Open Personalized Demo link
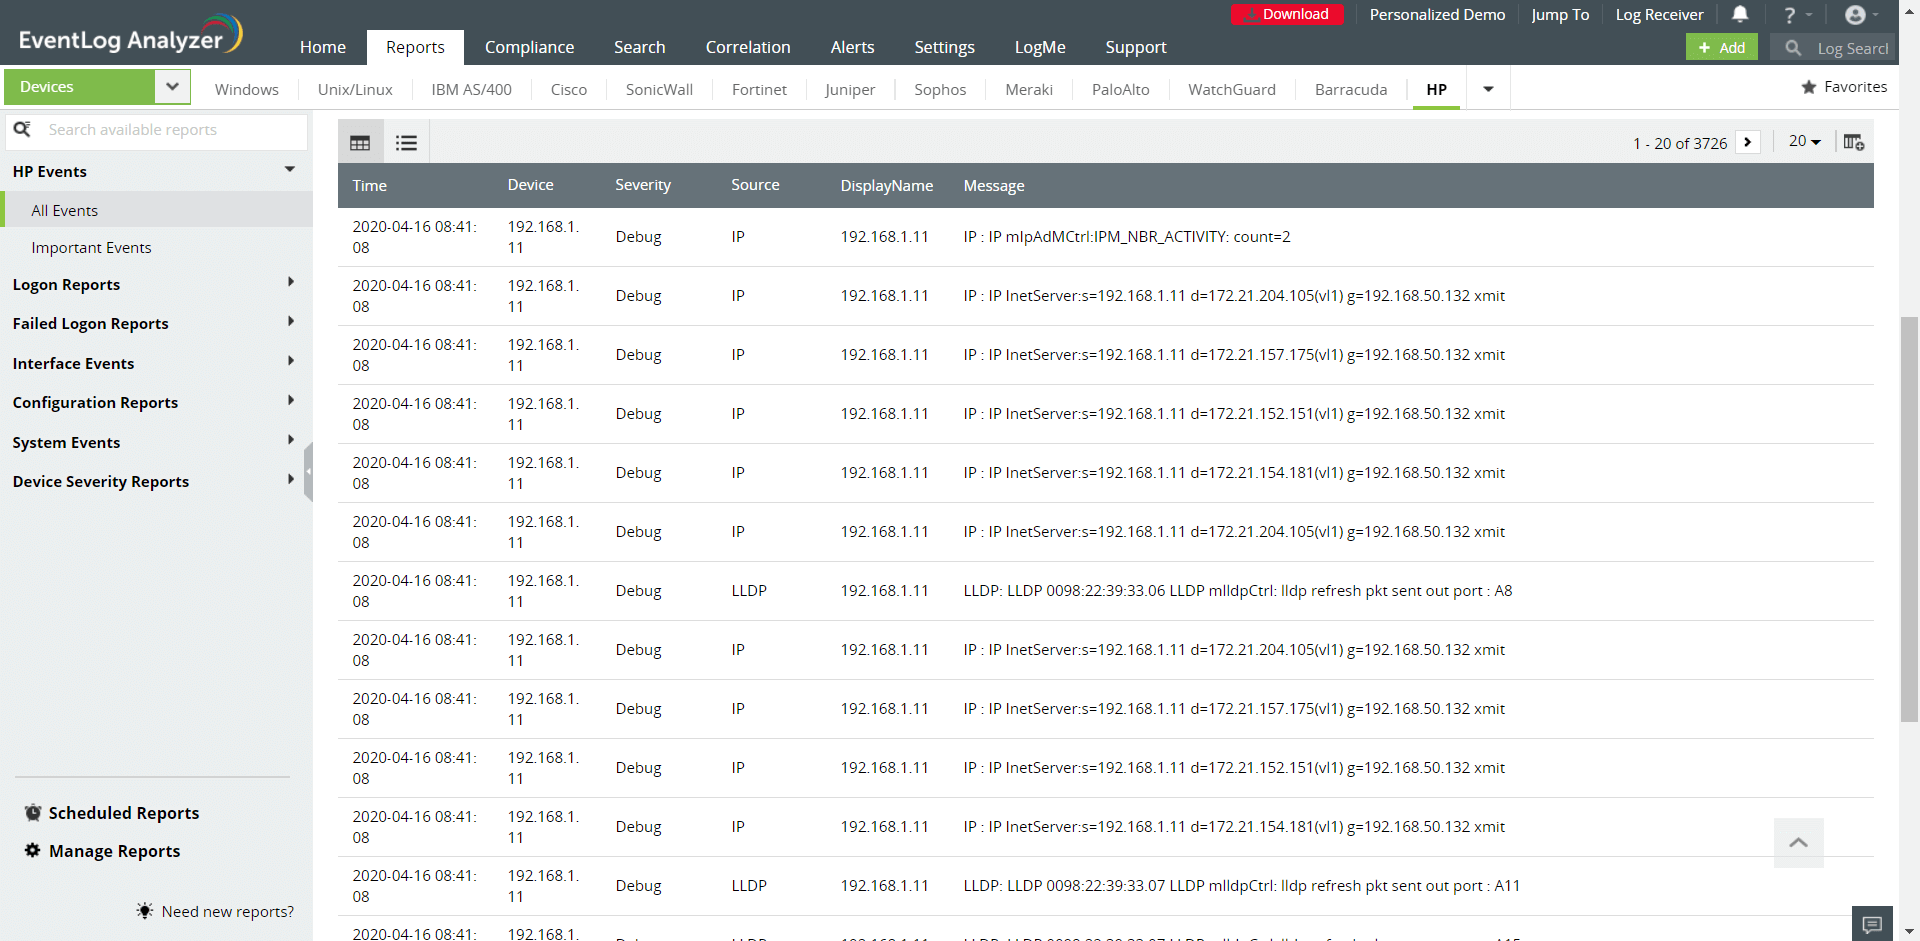 pos(1437,14)
